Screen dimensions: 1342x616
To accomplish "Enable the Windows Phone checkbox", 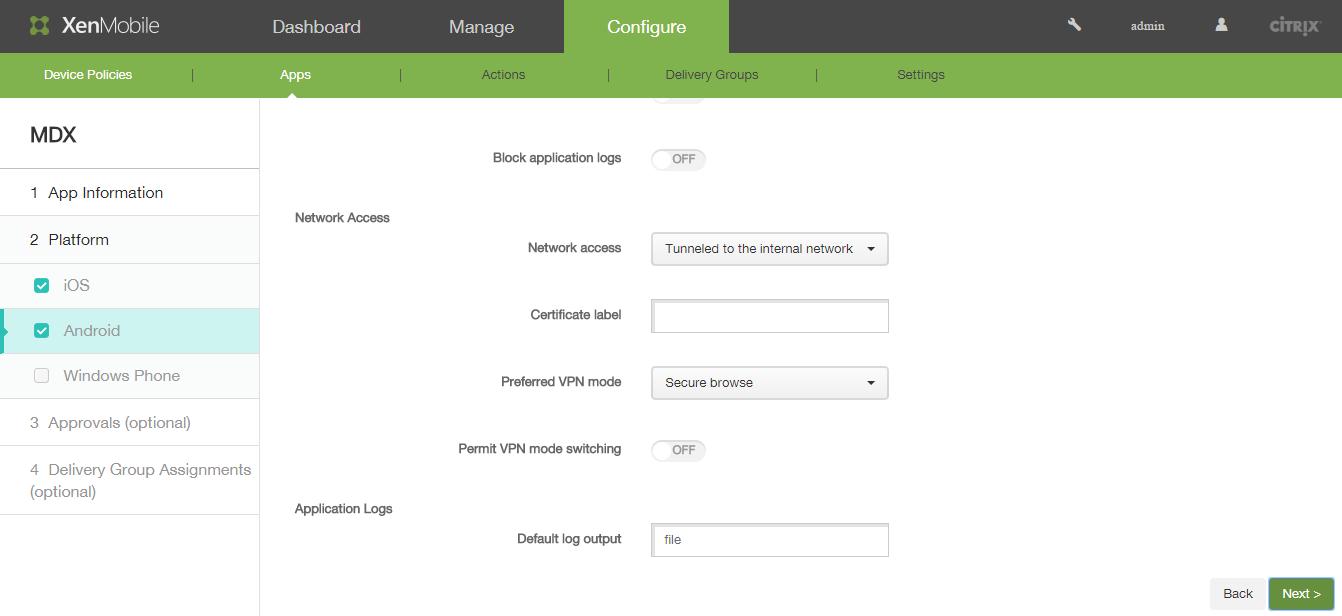I will coord(42,376).
